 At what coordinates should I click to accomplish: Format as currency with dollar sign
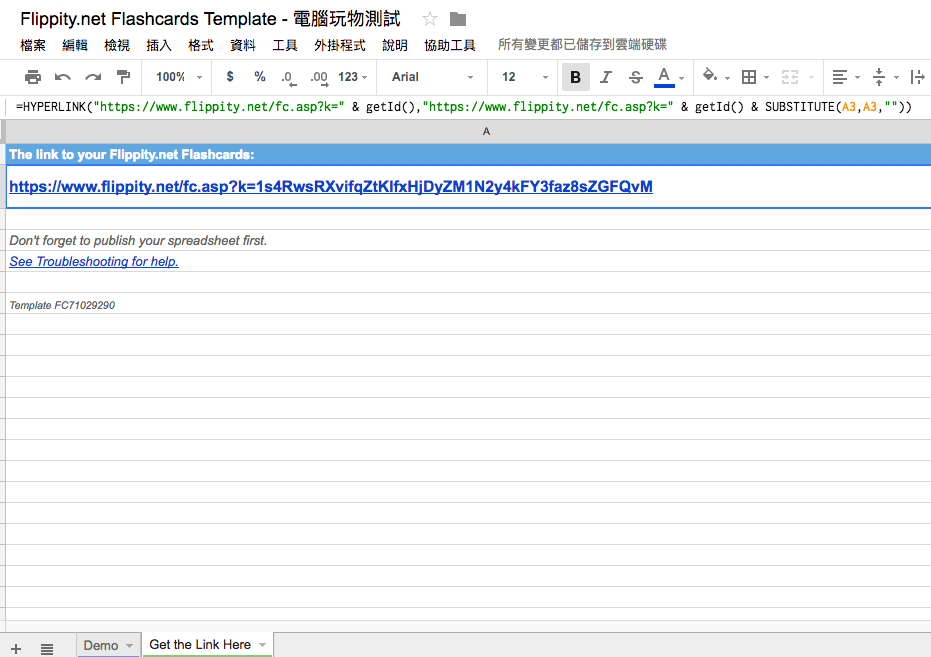(x=230, y=77)
